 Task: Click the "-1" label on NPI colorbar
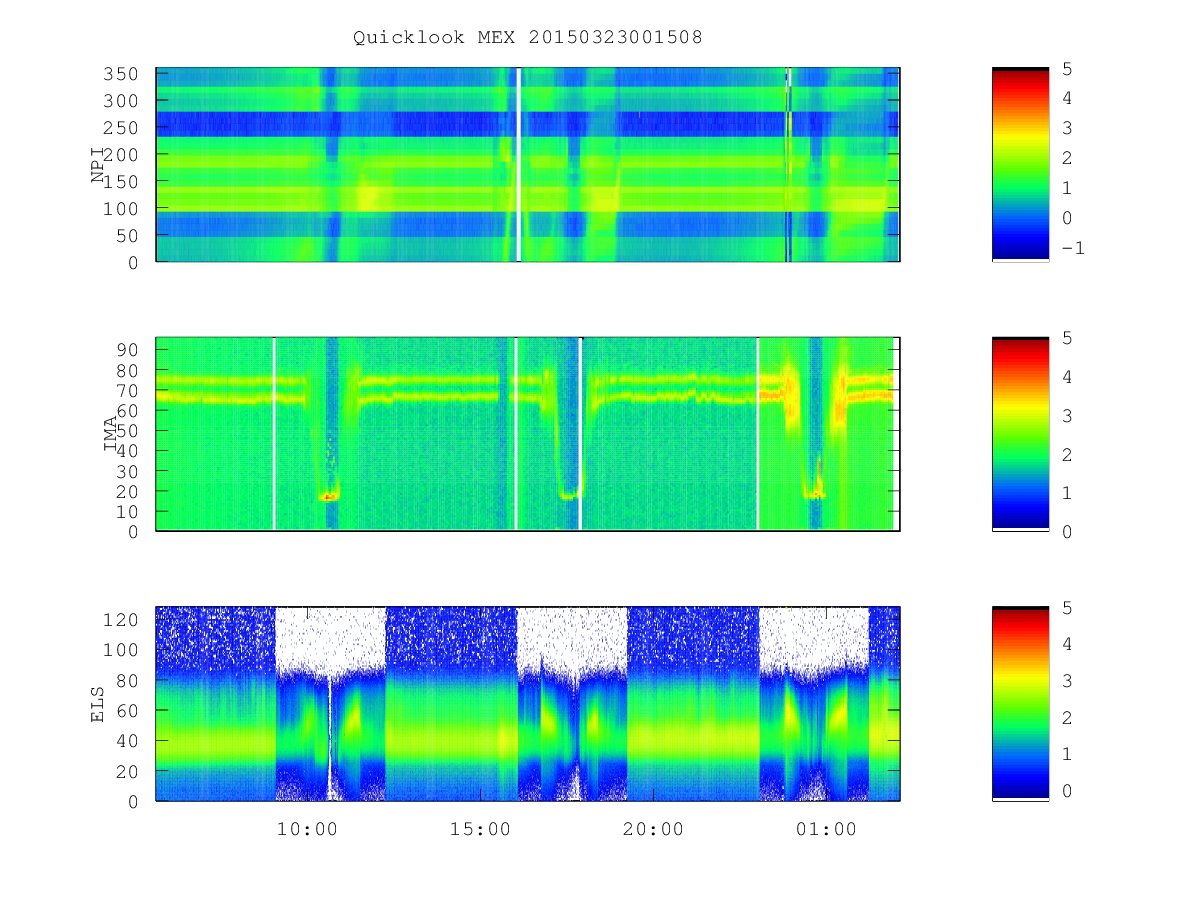tap(1072, 248)
